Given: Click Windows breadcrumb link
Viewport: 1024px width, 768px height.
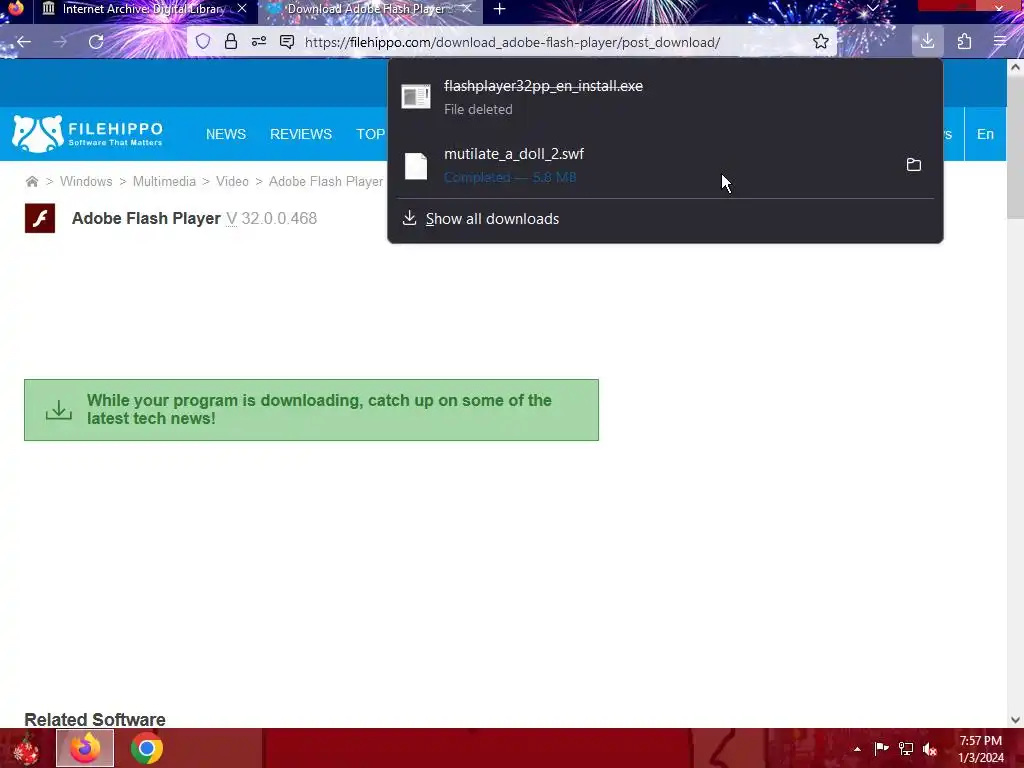Looking at the screenshot, I should [86, 182].
